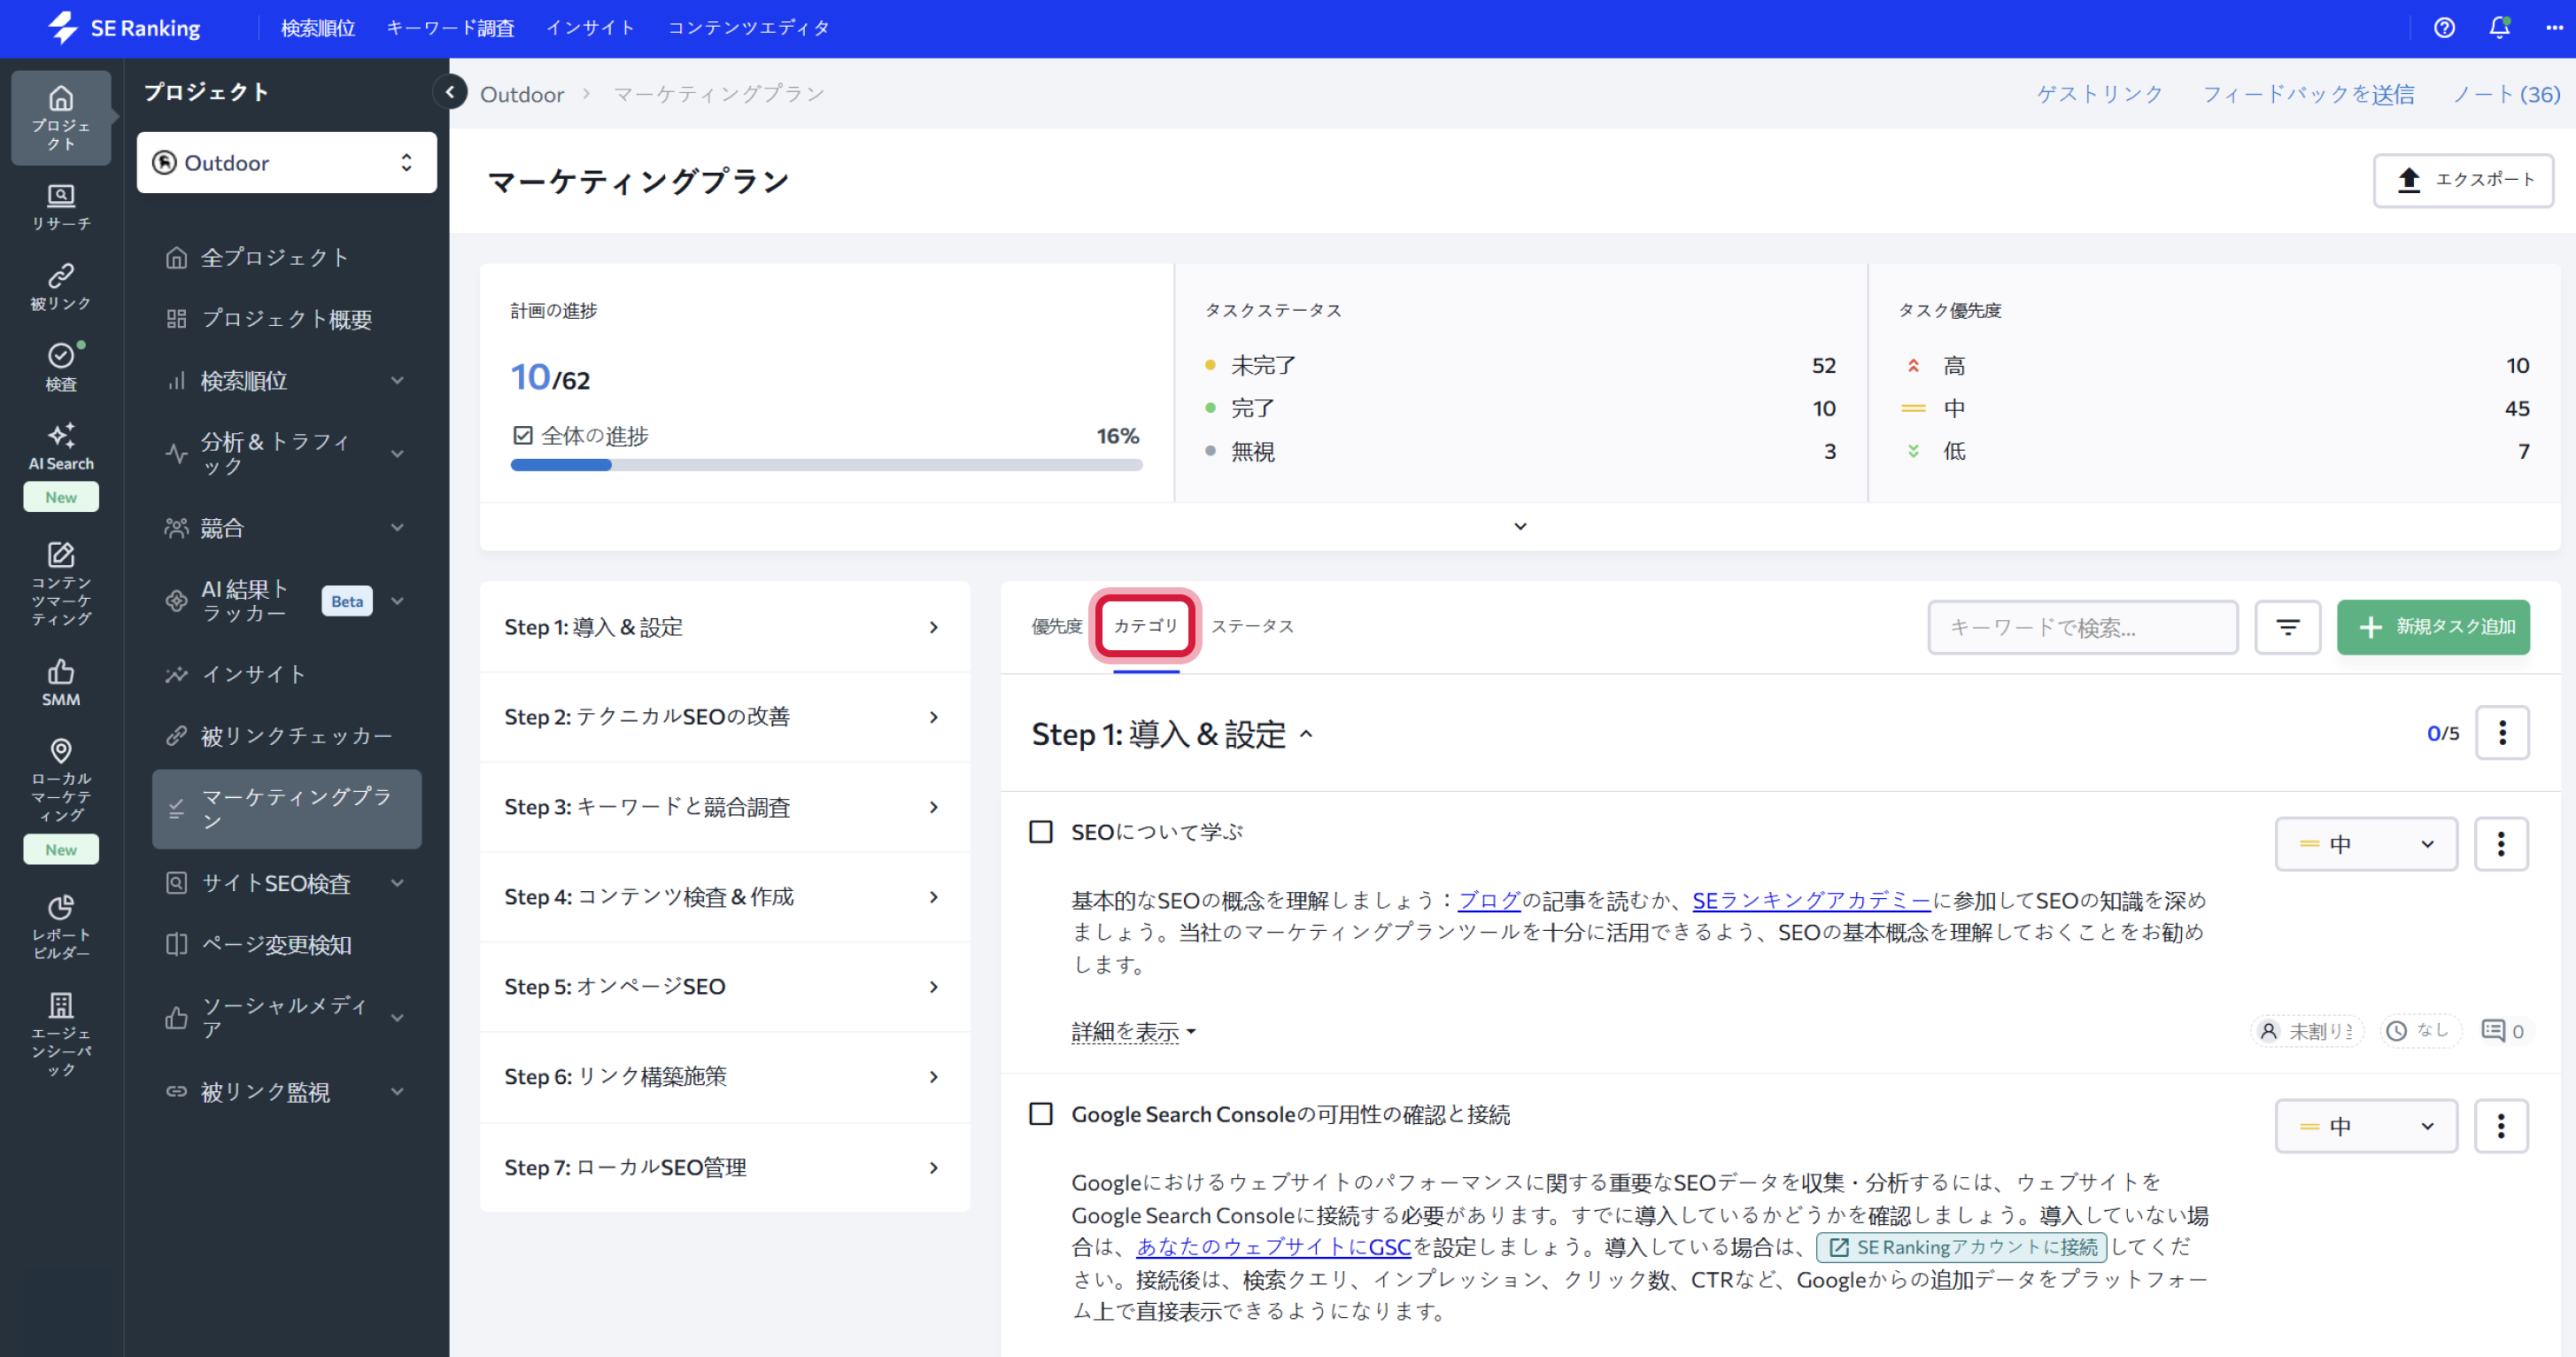Open the priority dropdown showing 中
The image size is (2576, 1357).
(2365, 844)
